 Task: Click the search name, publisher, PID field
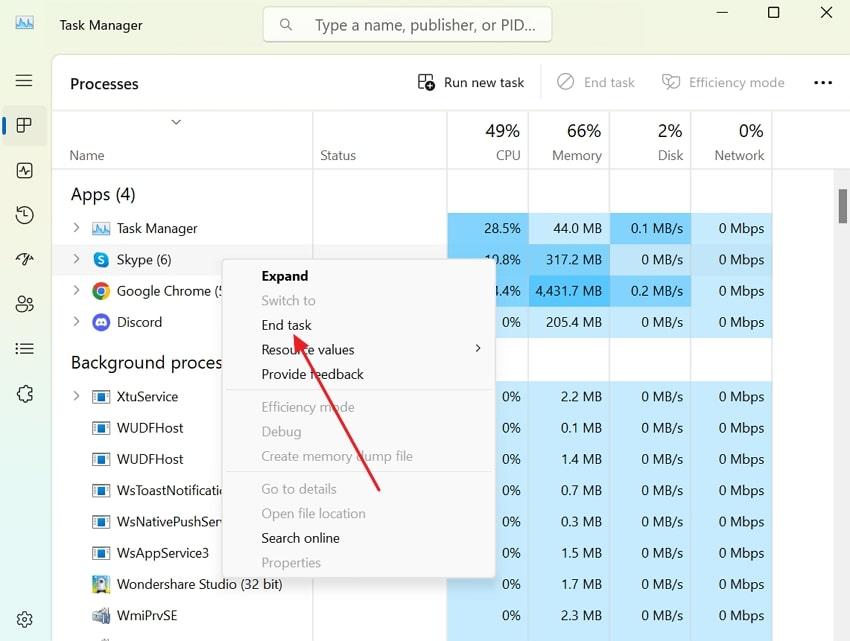click(408, 24)
